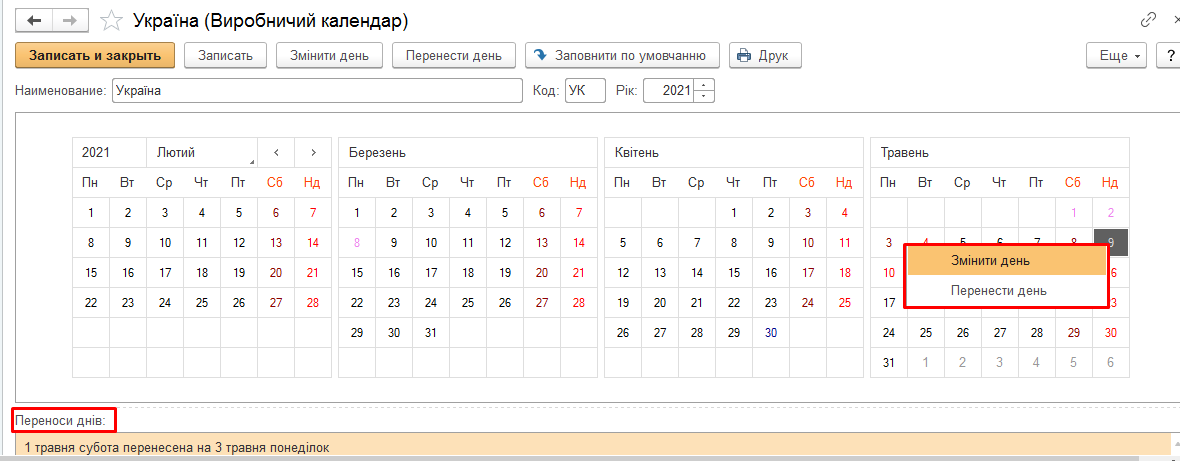
Task: Choose Змінити день in context menu
Action: pos(1006,261)
